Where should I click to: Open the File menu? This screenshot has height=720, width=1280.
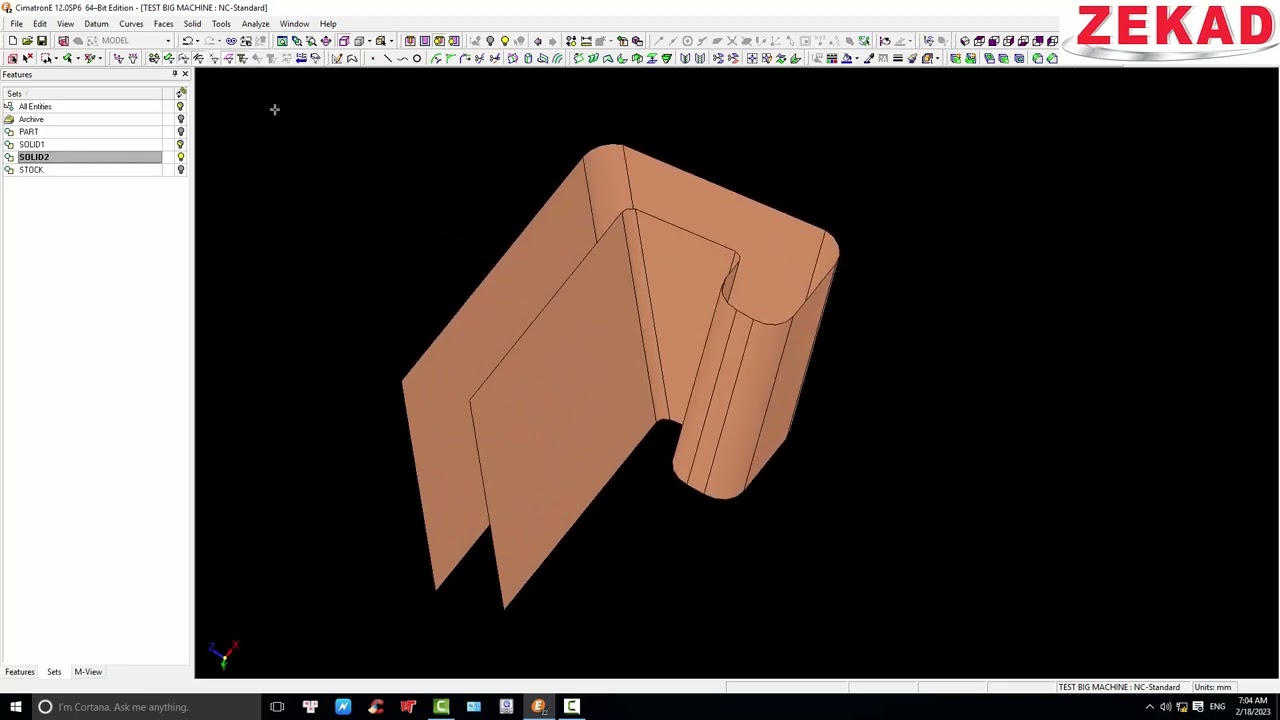point(17,24)
